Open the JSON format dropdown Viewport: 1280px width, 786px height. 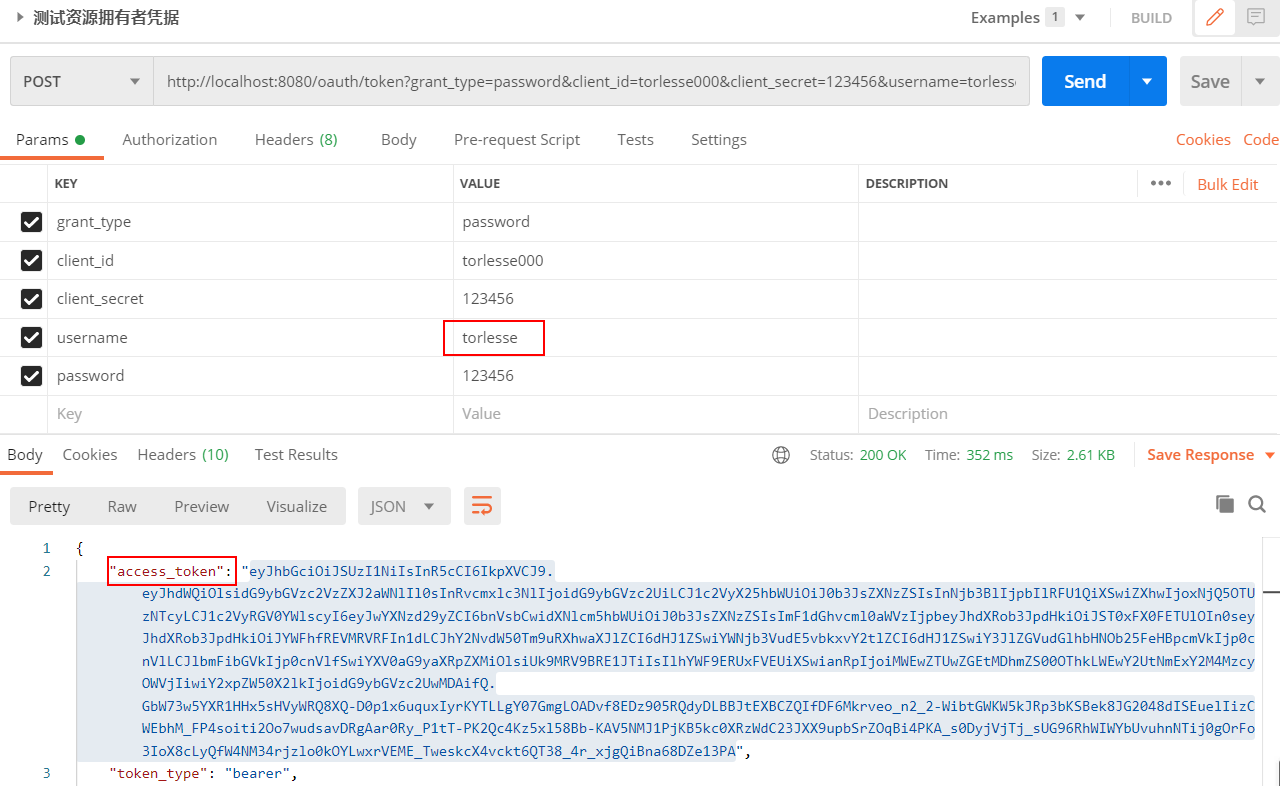[x=404, y=506]
